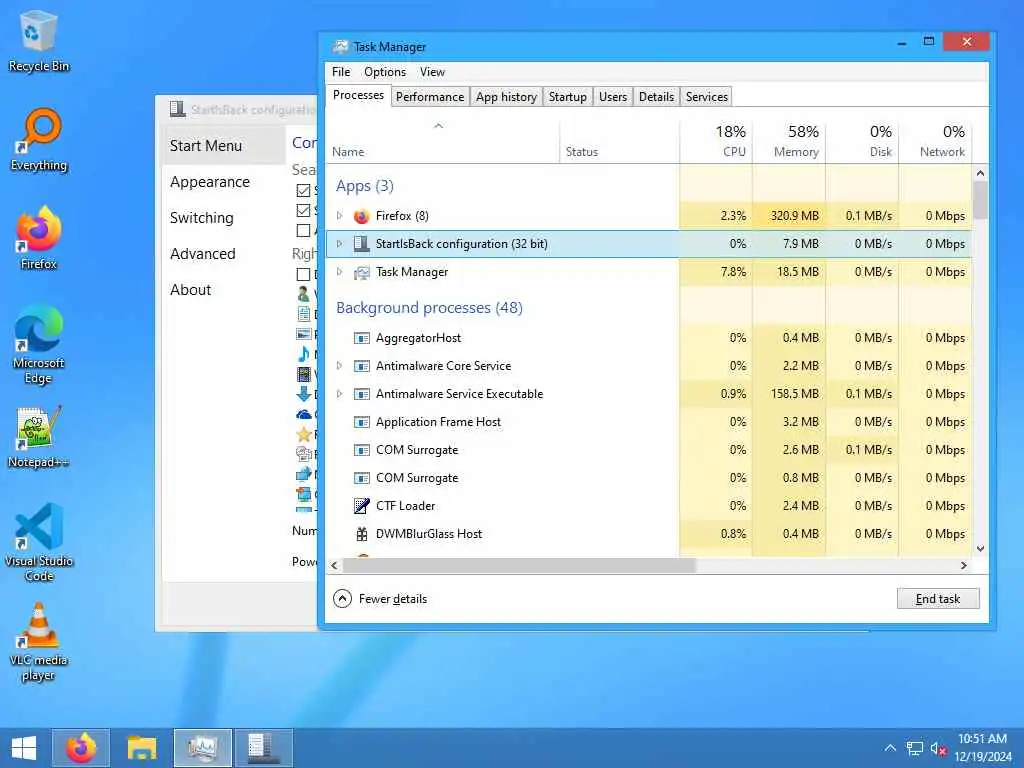Viewport: 1024px width, 768px height.
Task: Select Advanced in StartIsBack sidebar
Action: (x=202, y=253)
